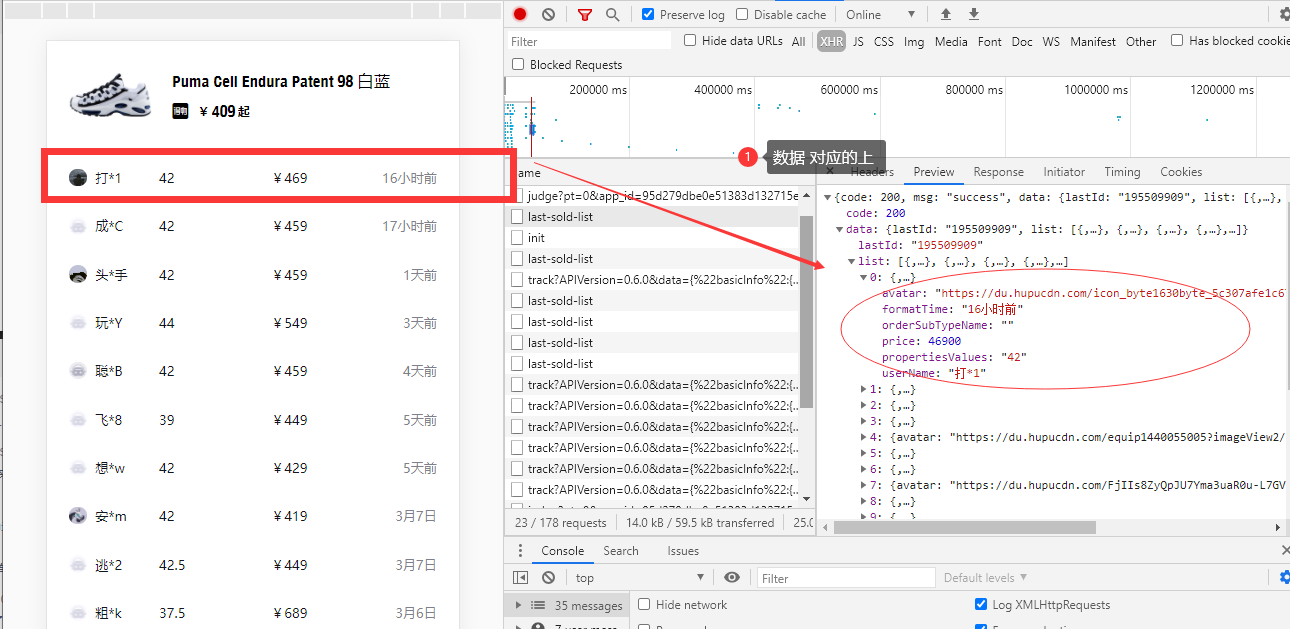Click console Filter text field
1290x629 pixels.
pos(847,578)
